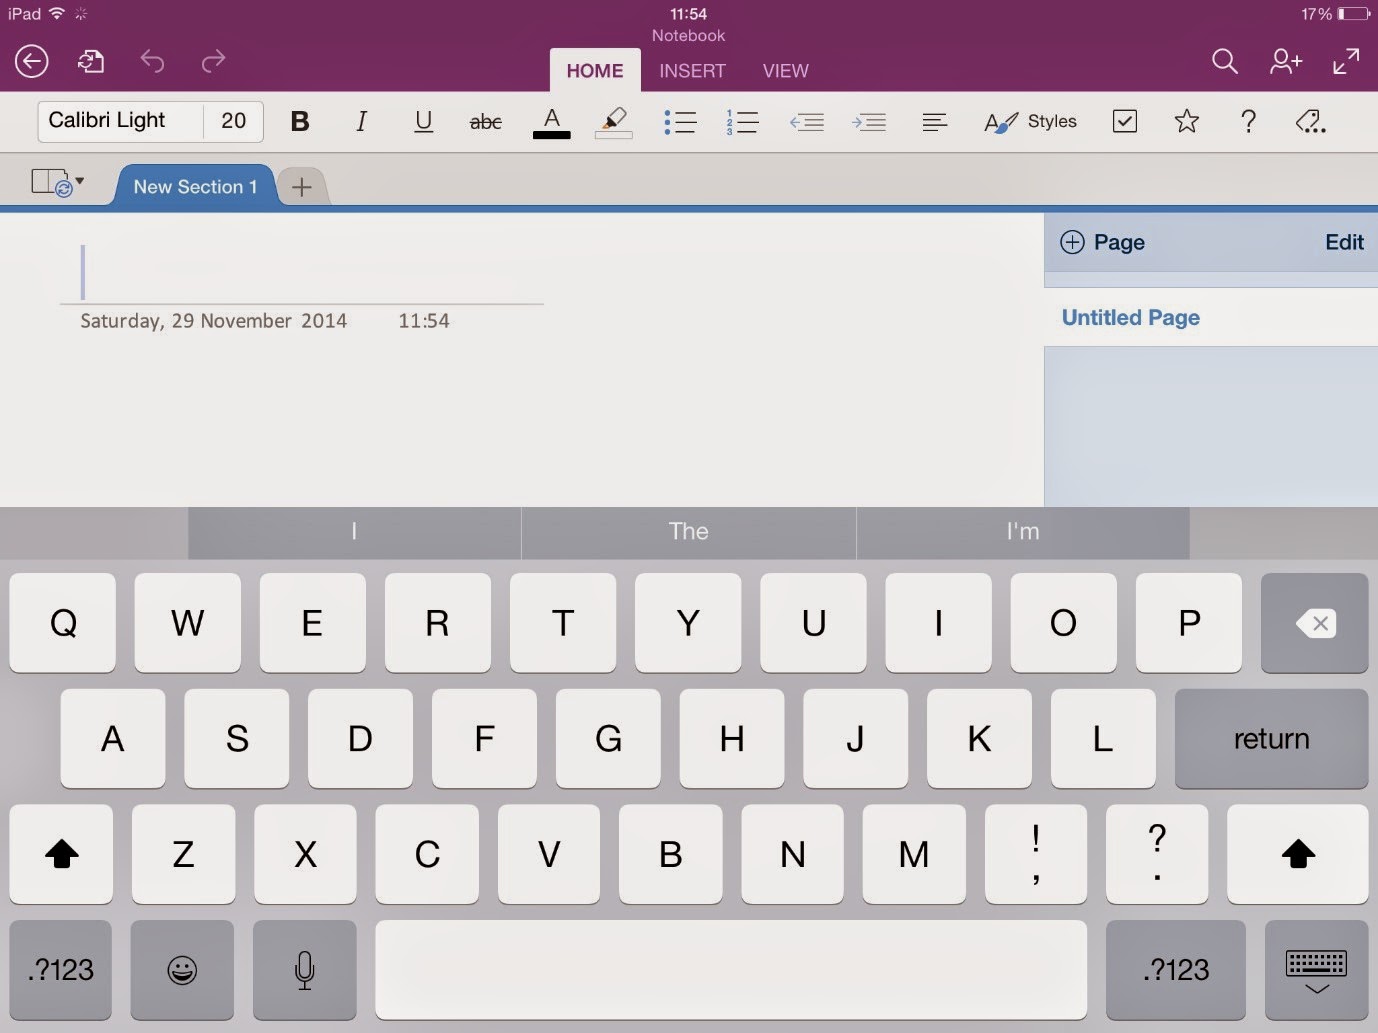
Task: Tap the question mark and period key
Action: pyautogui.click(x=1157, y=854)
